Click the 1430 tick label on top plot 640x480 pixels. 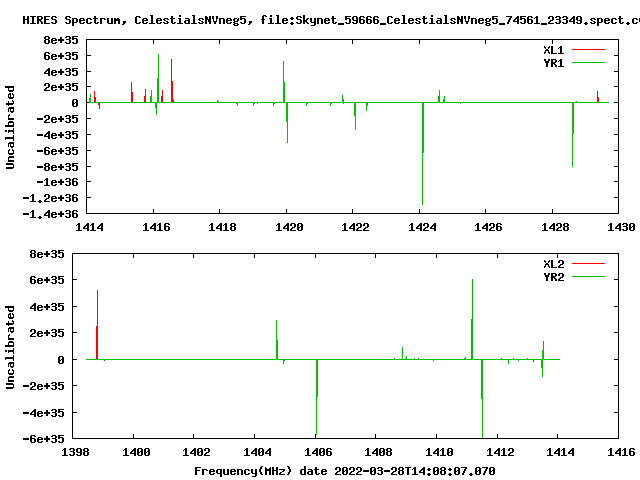tap(621, 227)
